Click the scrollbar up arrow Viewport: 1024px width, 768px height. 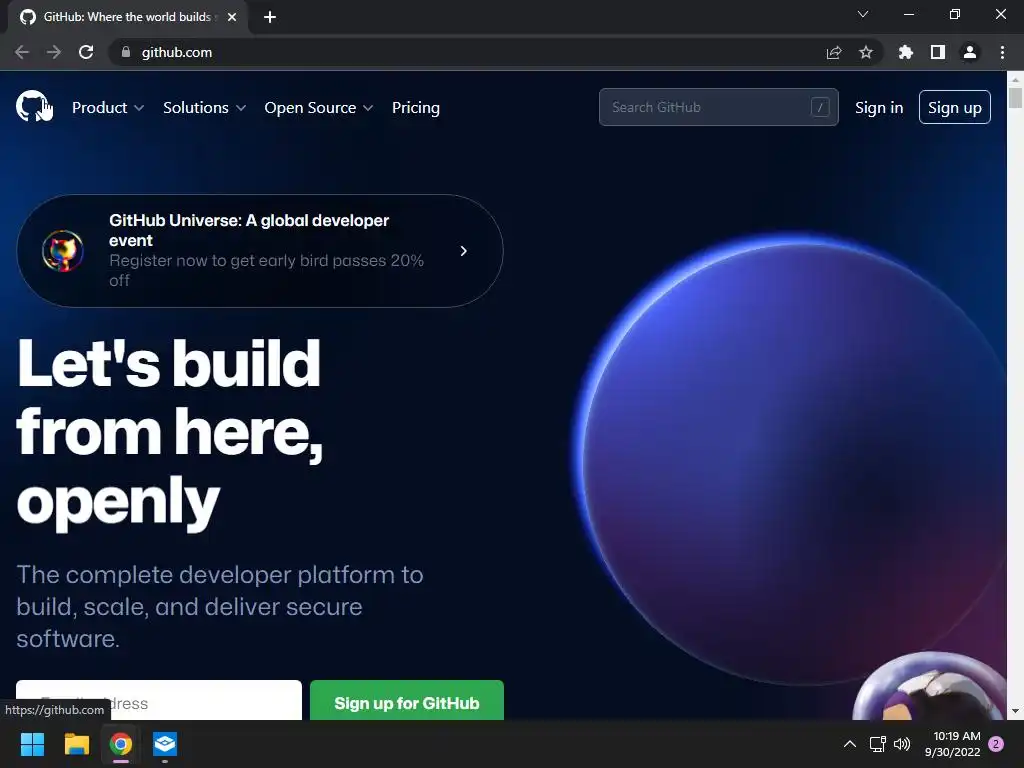pos(1015,79)
